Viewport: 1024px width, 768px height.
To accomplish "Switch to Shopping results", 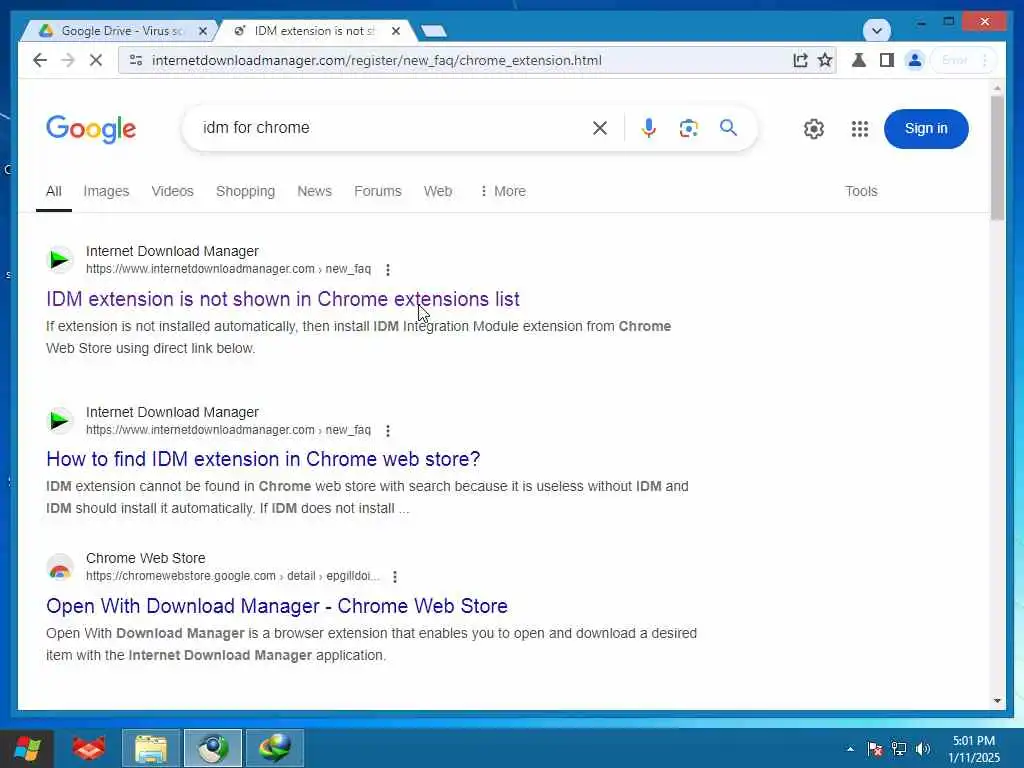I will 246,191.
